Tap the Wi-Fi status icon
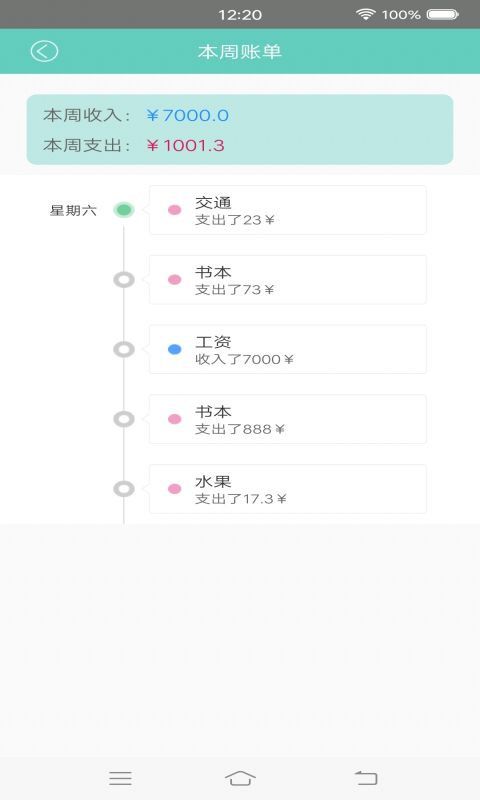 point(365,14)
